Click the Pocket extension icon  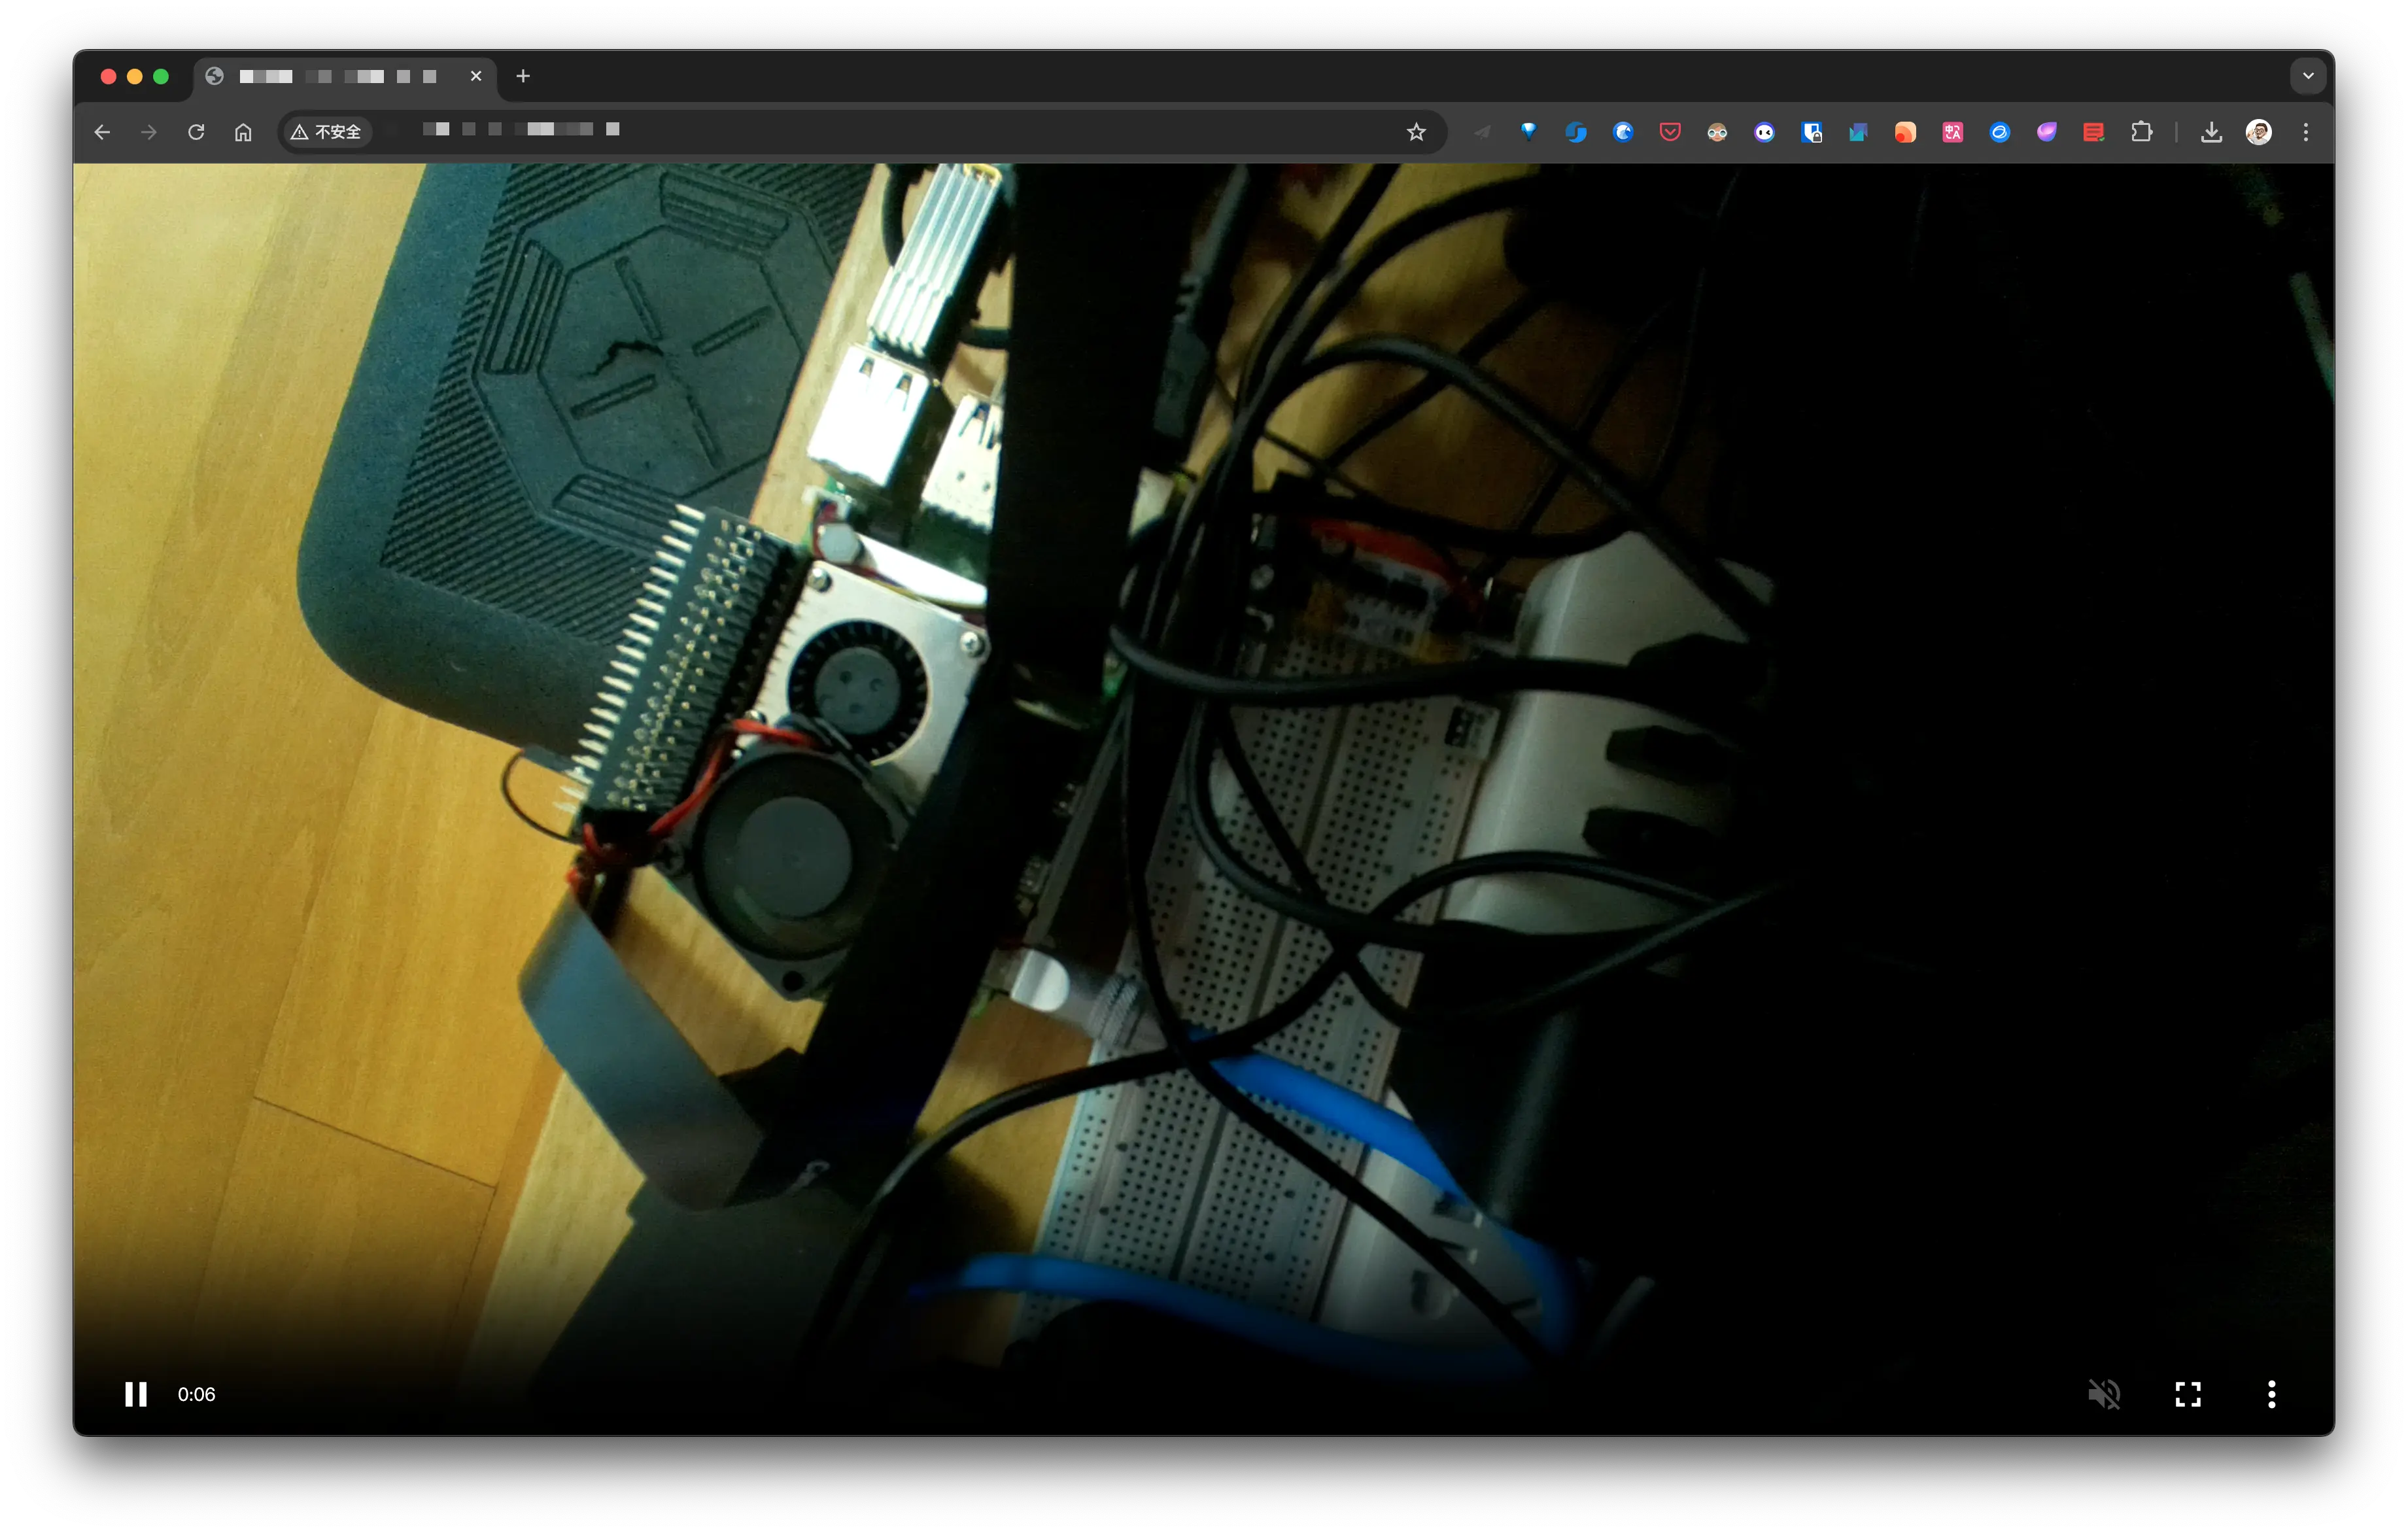(x=1670, y=132)
